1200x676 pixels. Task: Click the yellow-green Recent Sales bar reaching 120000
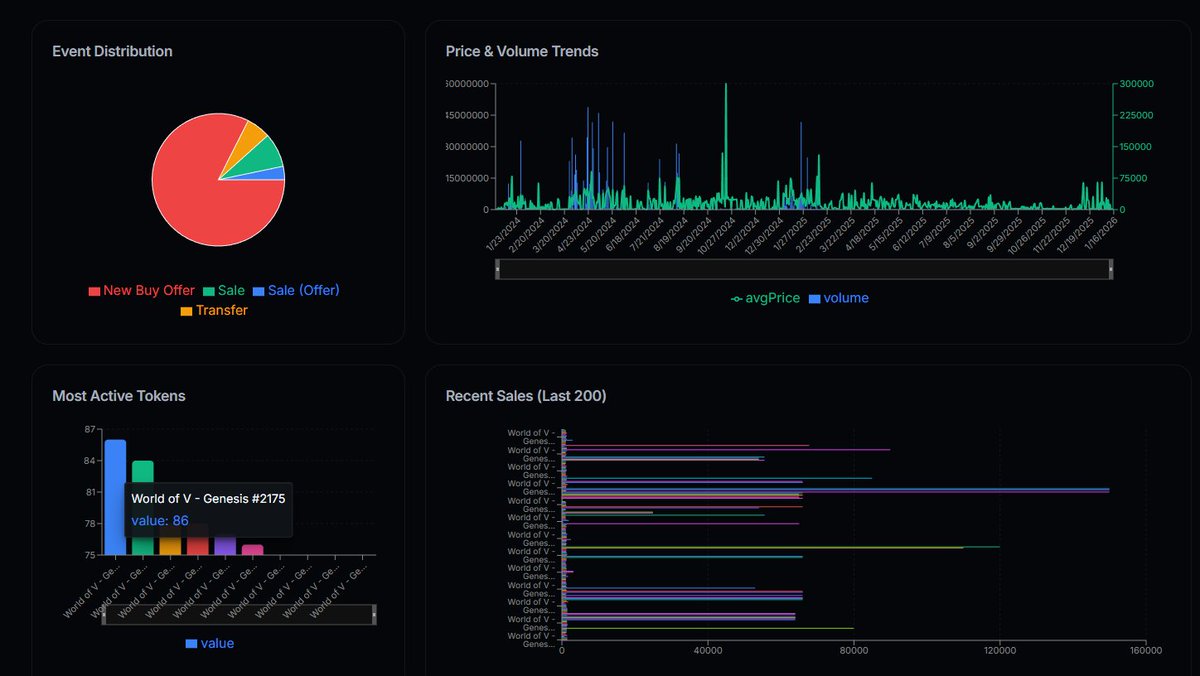coord(780,546)
